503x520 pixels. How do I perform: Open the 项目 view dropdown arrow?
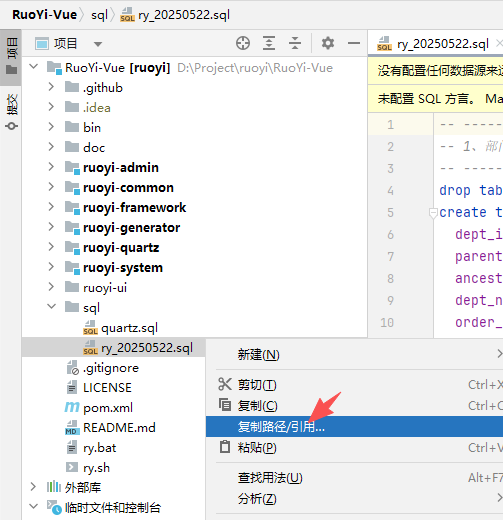98,44
